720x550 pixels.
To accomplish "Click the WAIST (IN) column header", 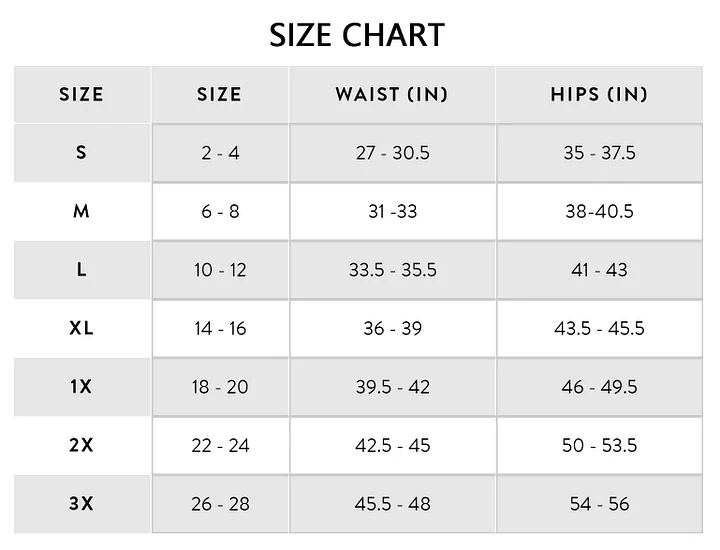I will tap(391, 95).
